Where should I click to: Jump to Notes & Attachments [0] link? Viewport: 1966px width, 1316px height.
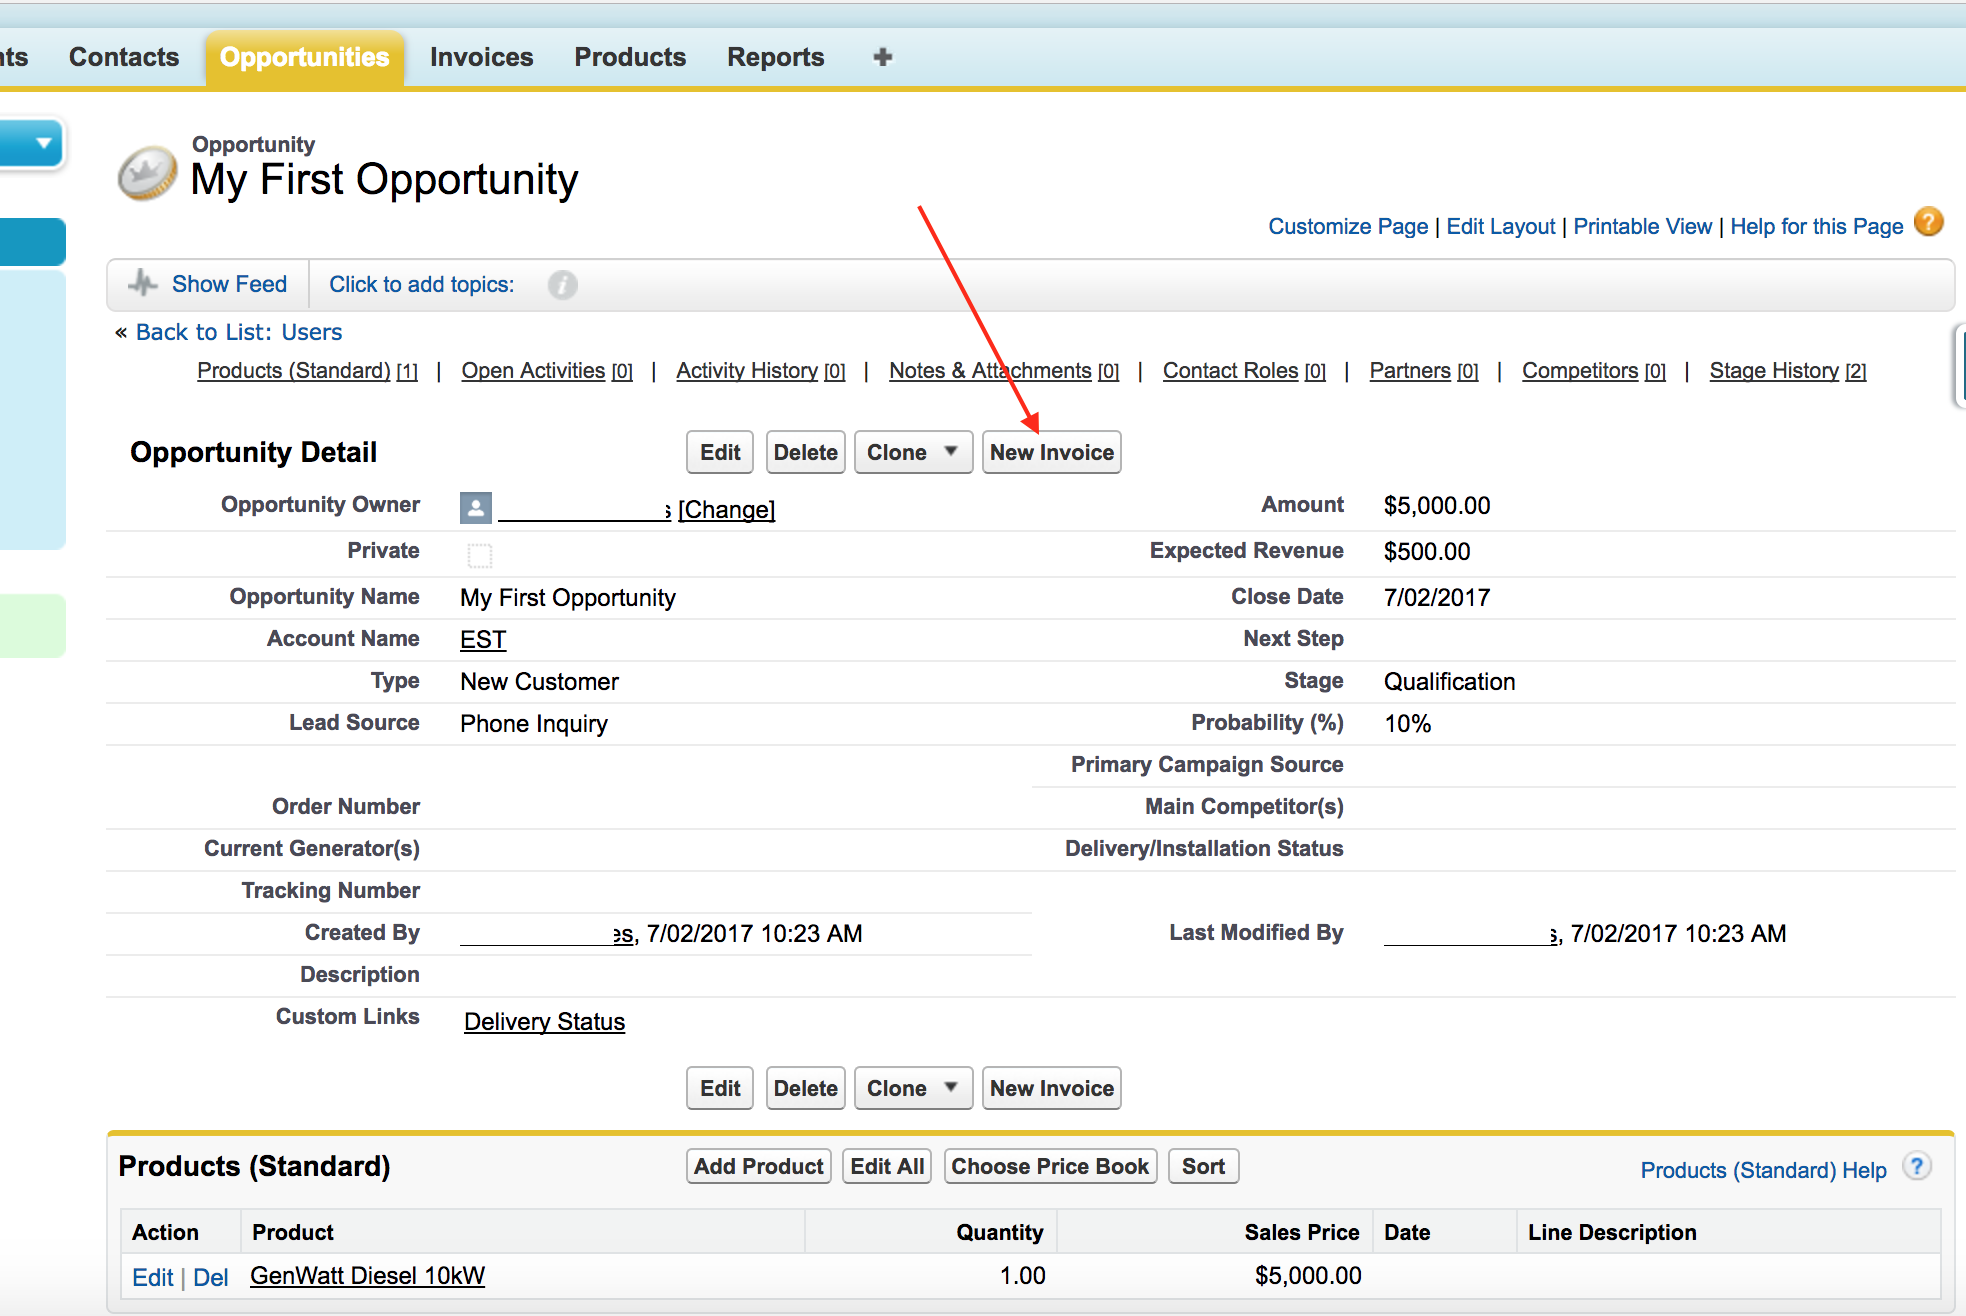point(1003,370)
